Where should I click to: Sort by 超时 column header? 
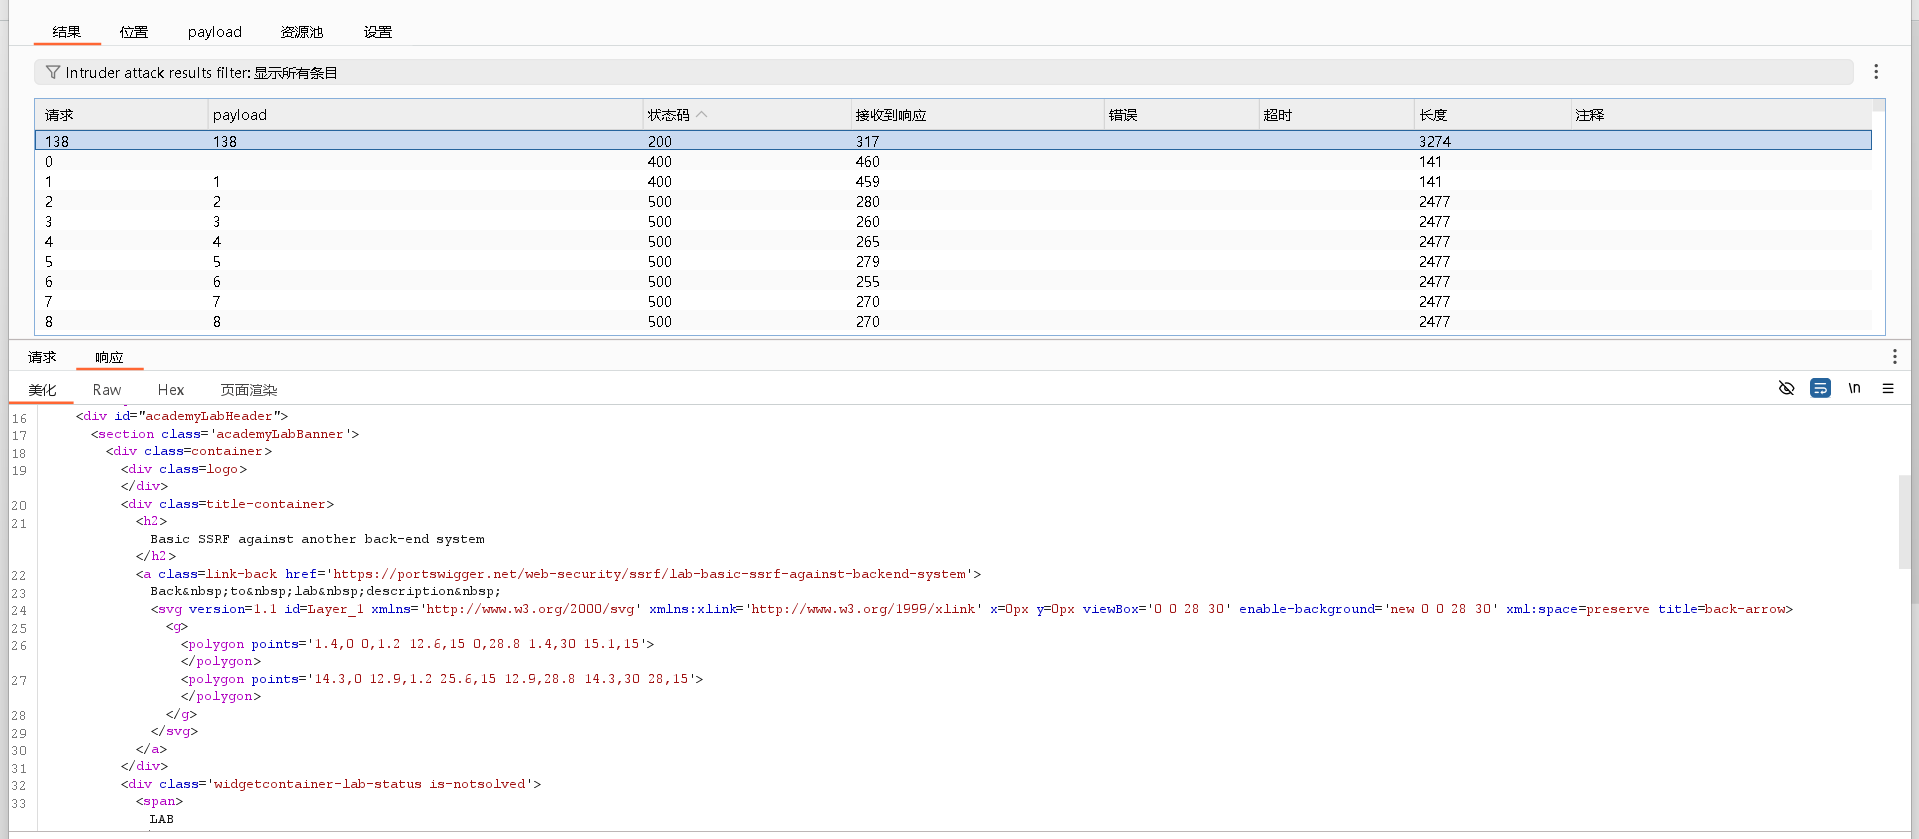(x=1336, y=115)
